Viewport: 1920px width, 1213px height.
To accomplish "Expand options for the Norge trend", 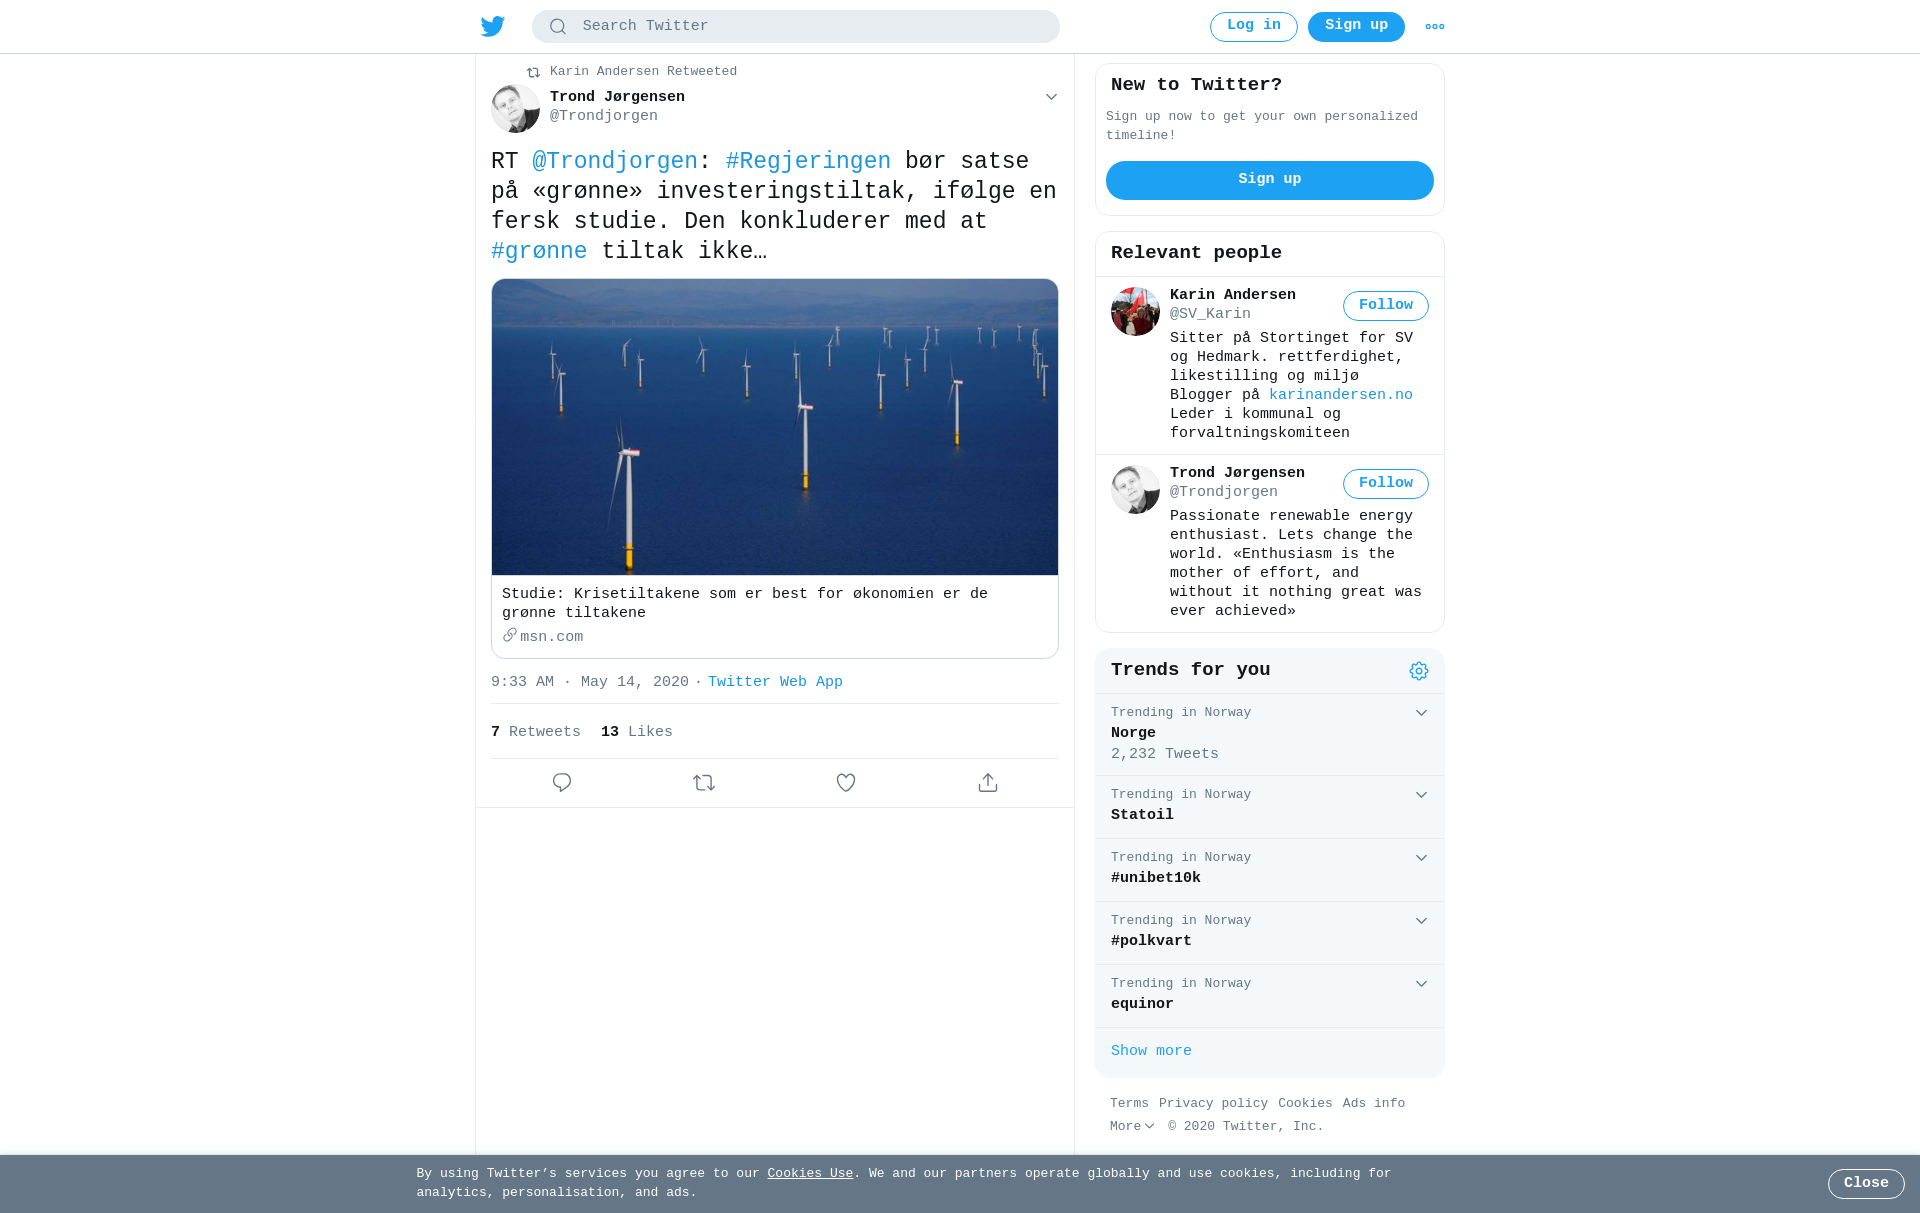I will [1421, 713].
